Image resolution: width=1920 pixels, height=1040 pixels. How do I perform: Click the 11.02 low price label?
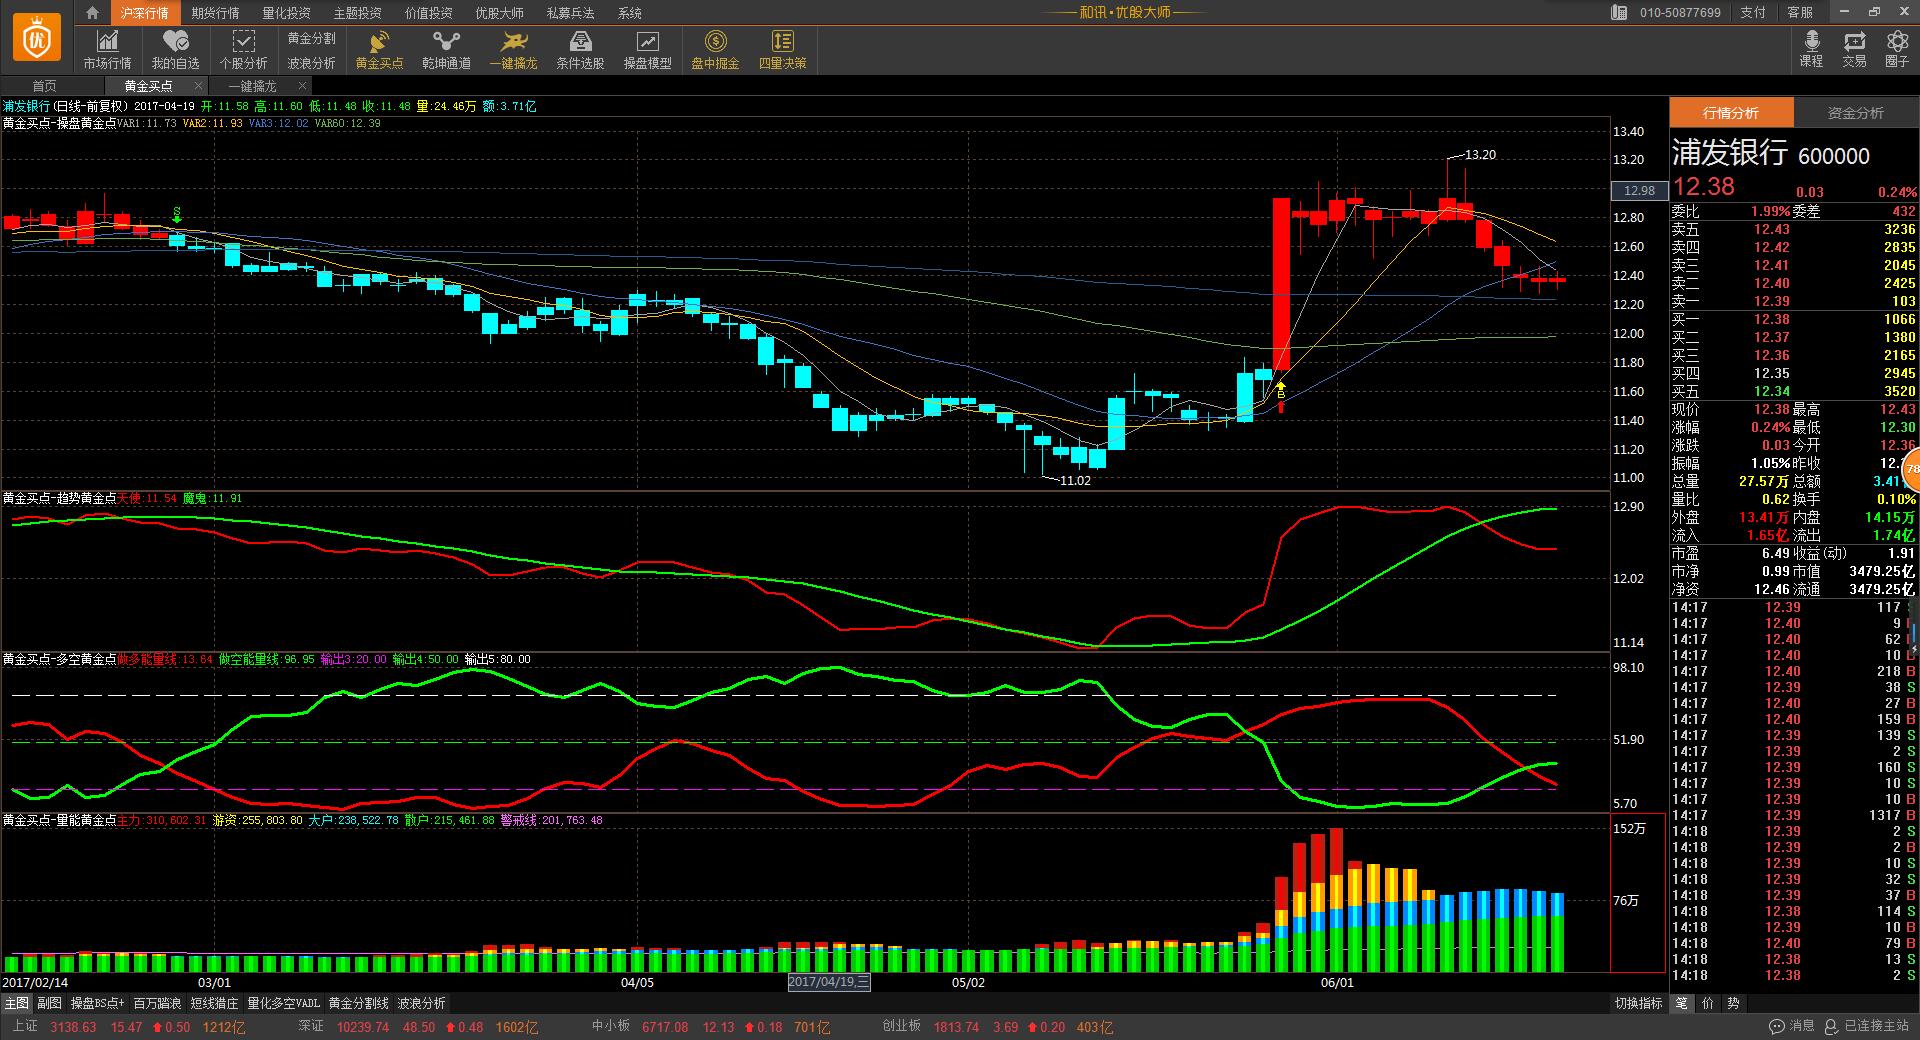tap(1075, 481)
